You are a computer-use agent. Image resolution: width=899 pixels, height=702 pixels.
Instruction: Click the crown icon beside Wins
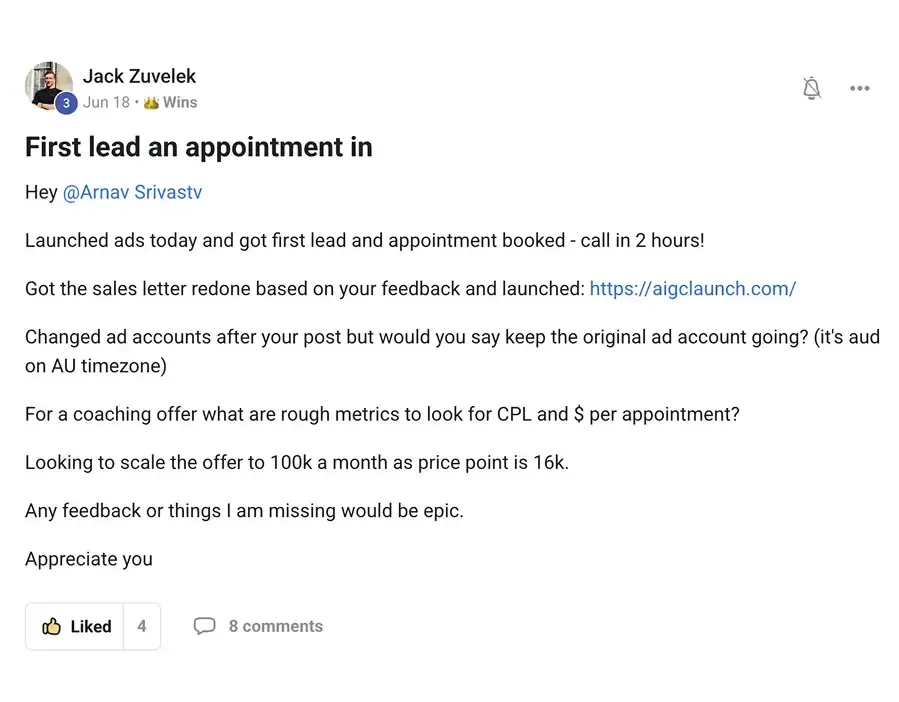coord(151,102)
